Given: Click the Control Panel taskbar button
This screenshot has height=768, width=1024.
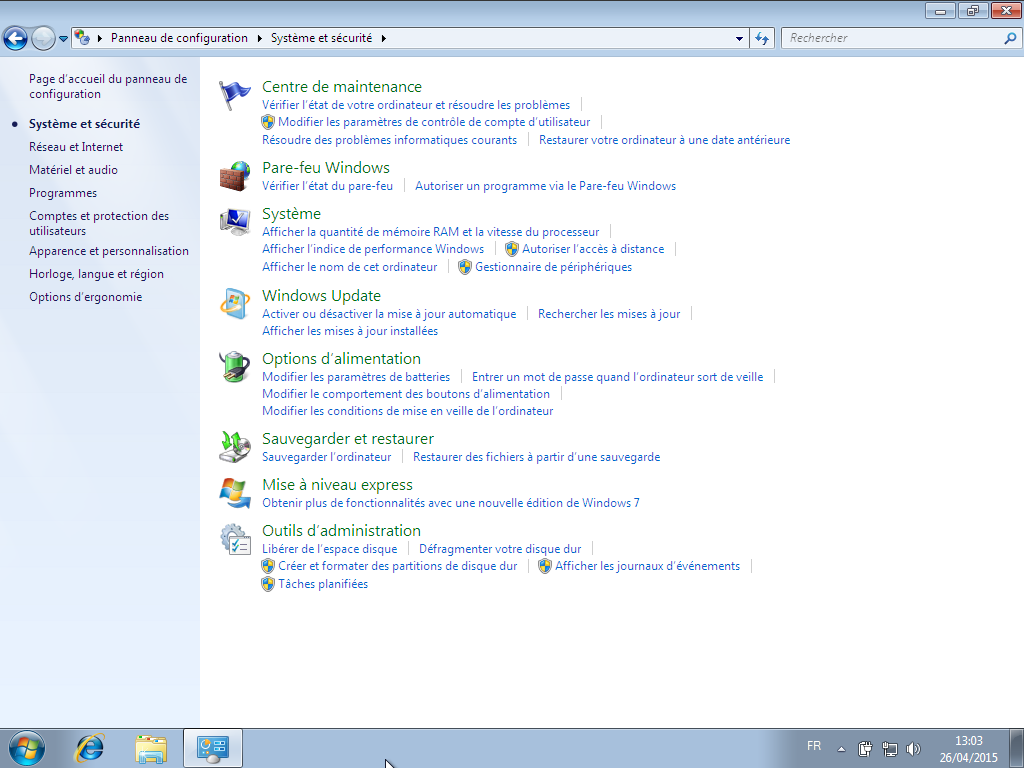Looking at the screenshot, I should pos(213,748).
